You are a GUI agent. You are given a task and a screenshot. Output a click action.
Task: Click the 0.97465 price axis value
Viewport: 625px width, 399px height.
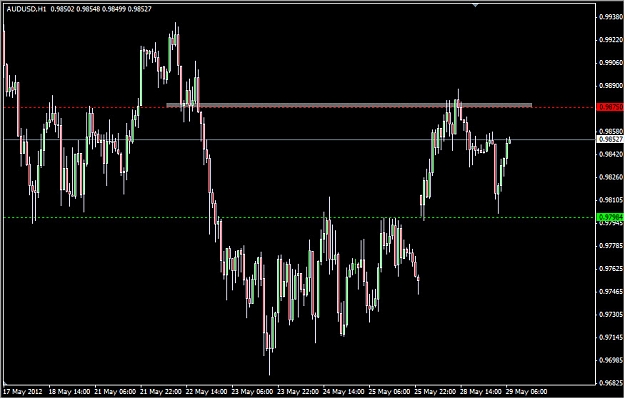[x=611, y=292]
